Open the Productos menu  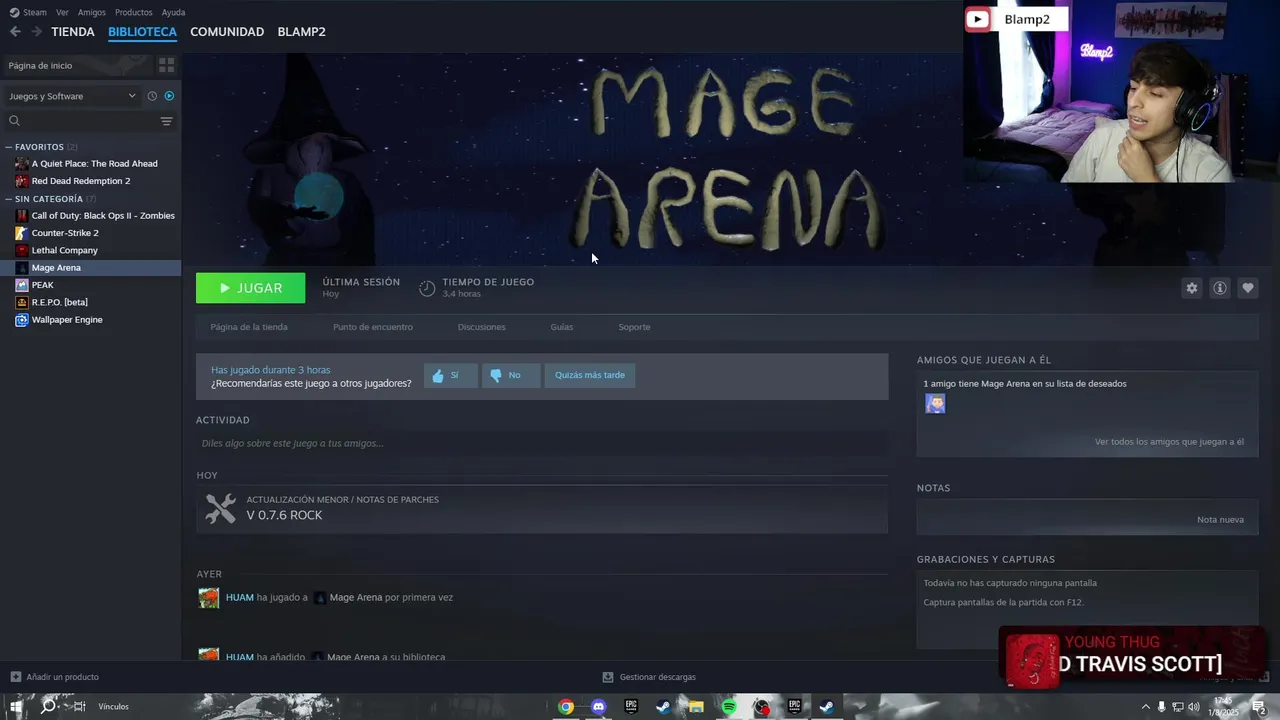click(x=134, y=12)
